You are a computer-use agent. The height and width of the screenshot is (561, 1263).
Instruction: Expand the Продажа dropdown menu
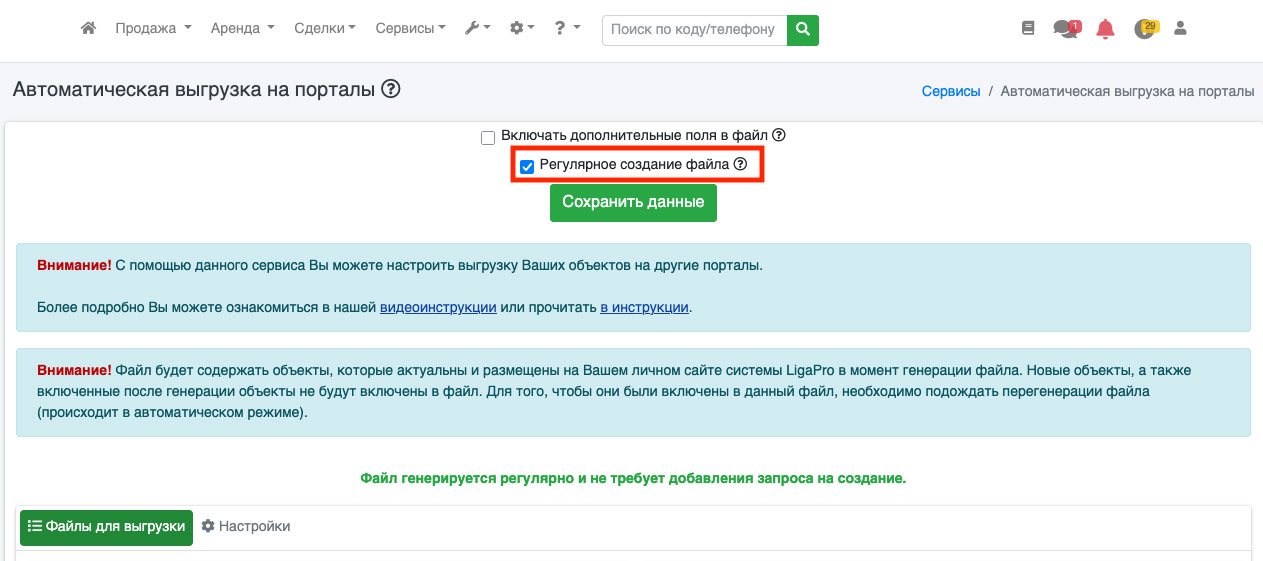tap(153, 29)
